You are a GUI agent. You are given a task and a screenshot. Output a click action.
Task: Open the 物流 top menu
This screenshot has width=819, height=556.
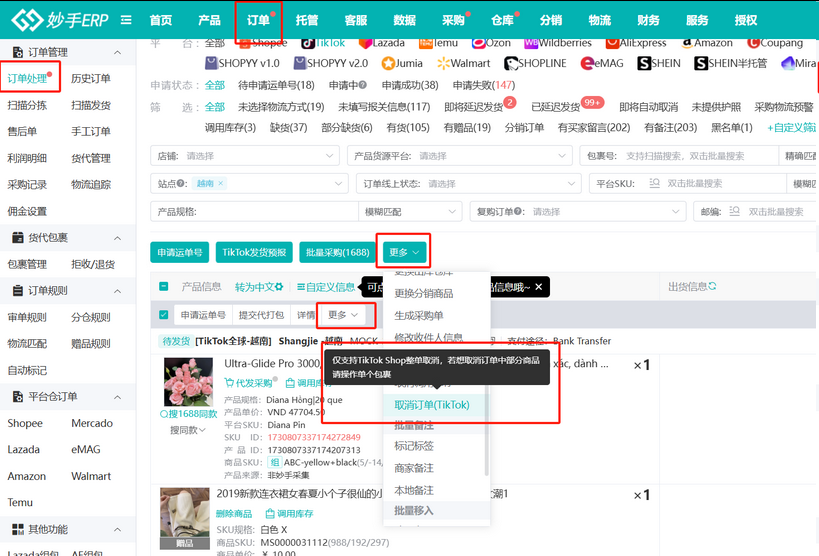coord(600,20)
